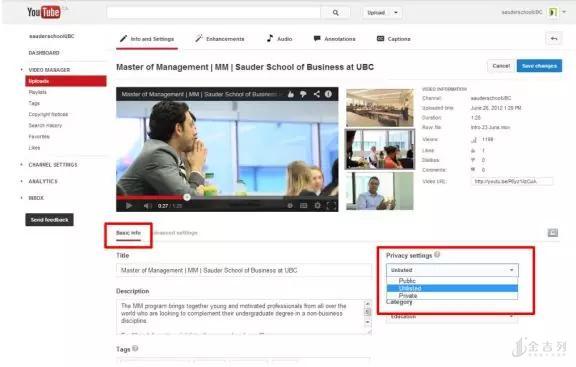This screenshot has height=367, width=576.
Task: Enter fullscreen in video player
Action: coord(331,205)
